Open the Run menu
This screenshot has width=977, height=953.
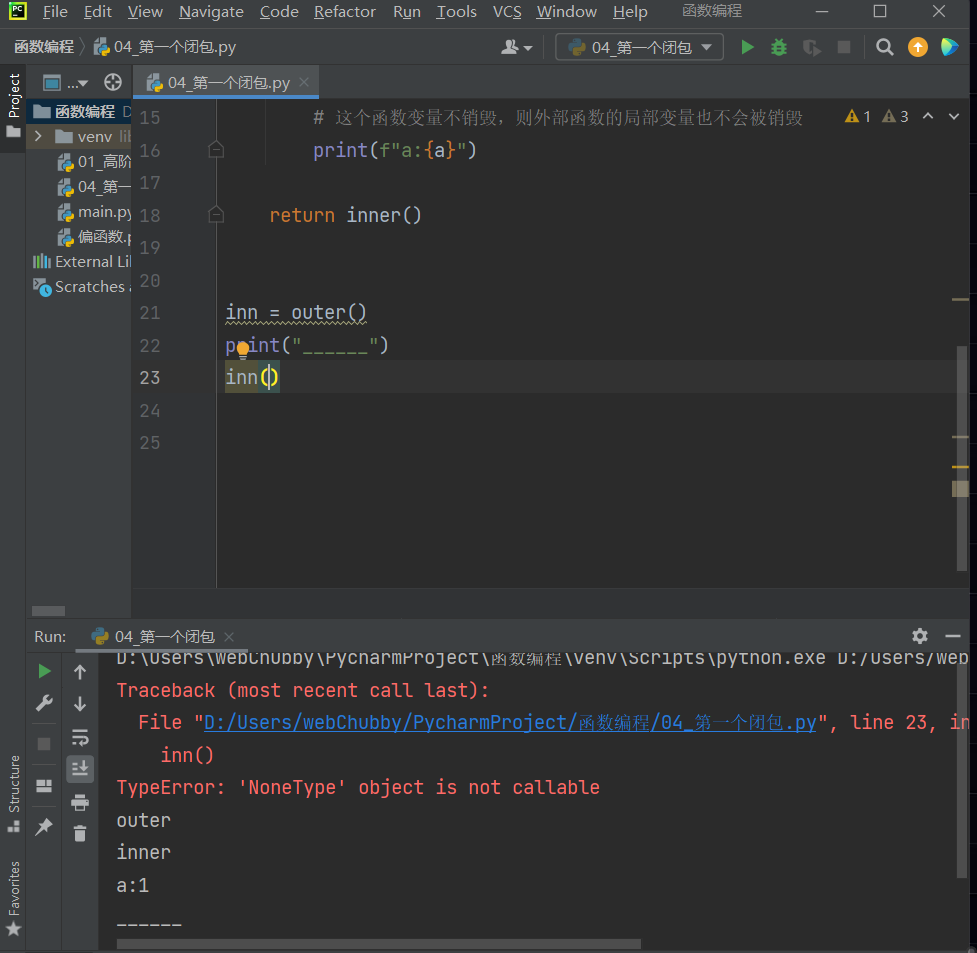click(x=407, y=12)
